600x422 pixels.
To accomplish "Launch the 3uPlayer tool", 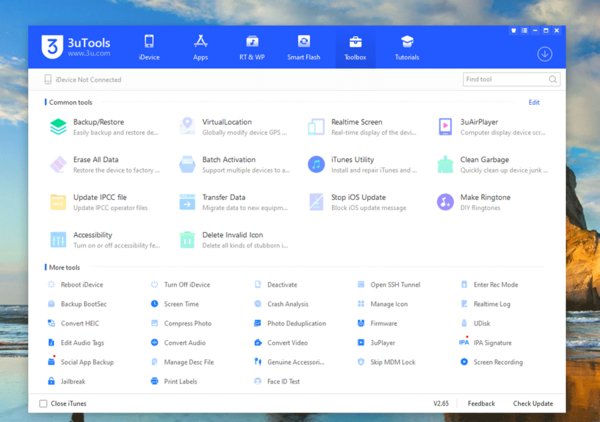I will pos(376,342).
